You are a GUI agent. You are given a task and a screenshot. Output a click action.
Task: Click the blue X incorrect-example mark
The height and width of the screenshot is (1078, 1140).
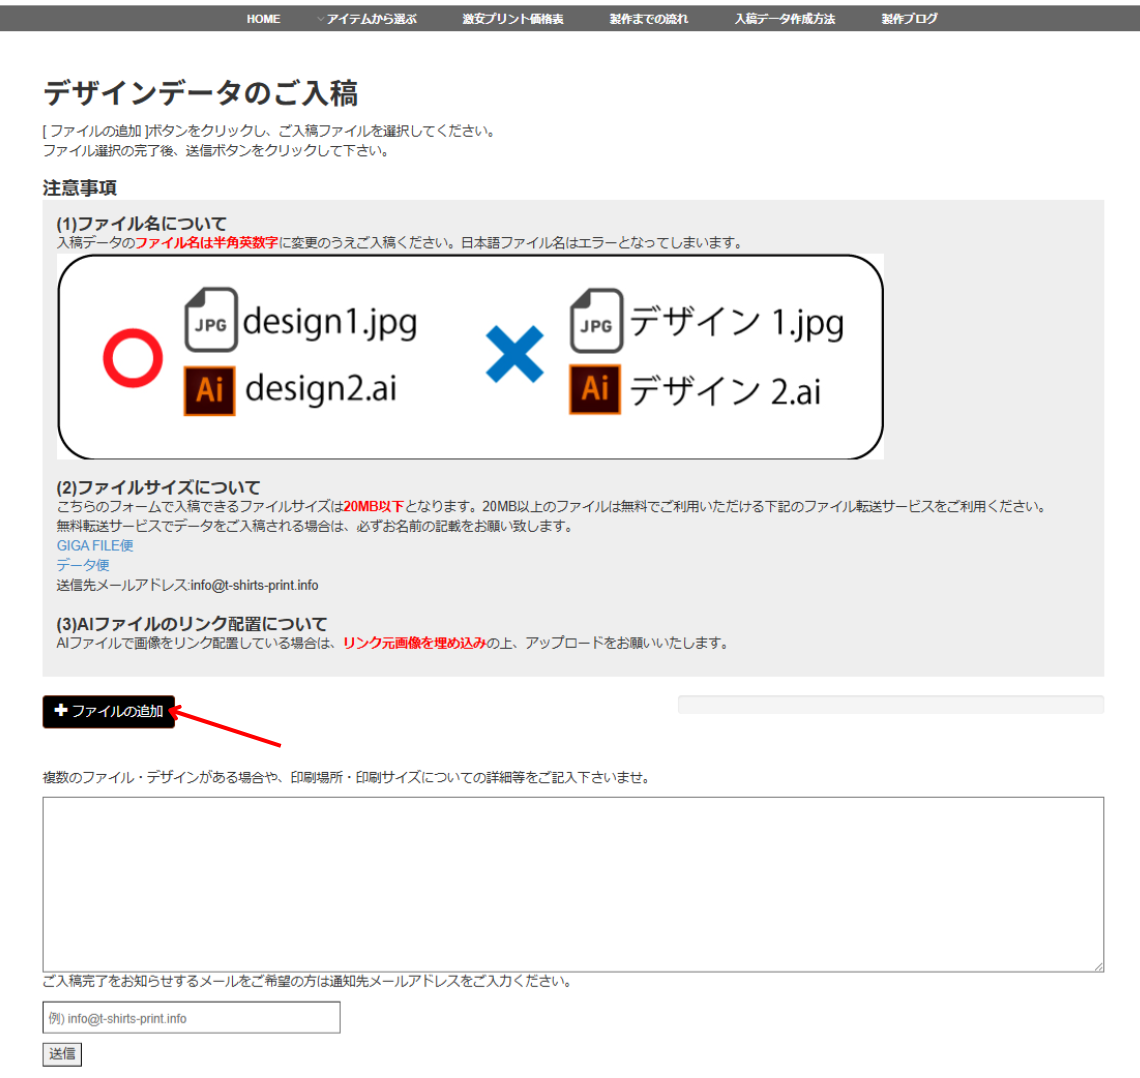tap(514, 354)
